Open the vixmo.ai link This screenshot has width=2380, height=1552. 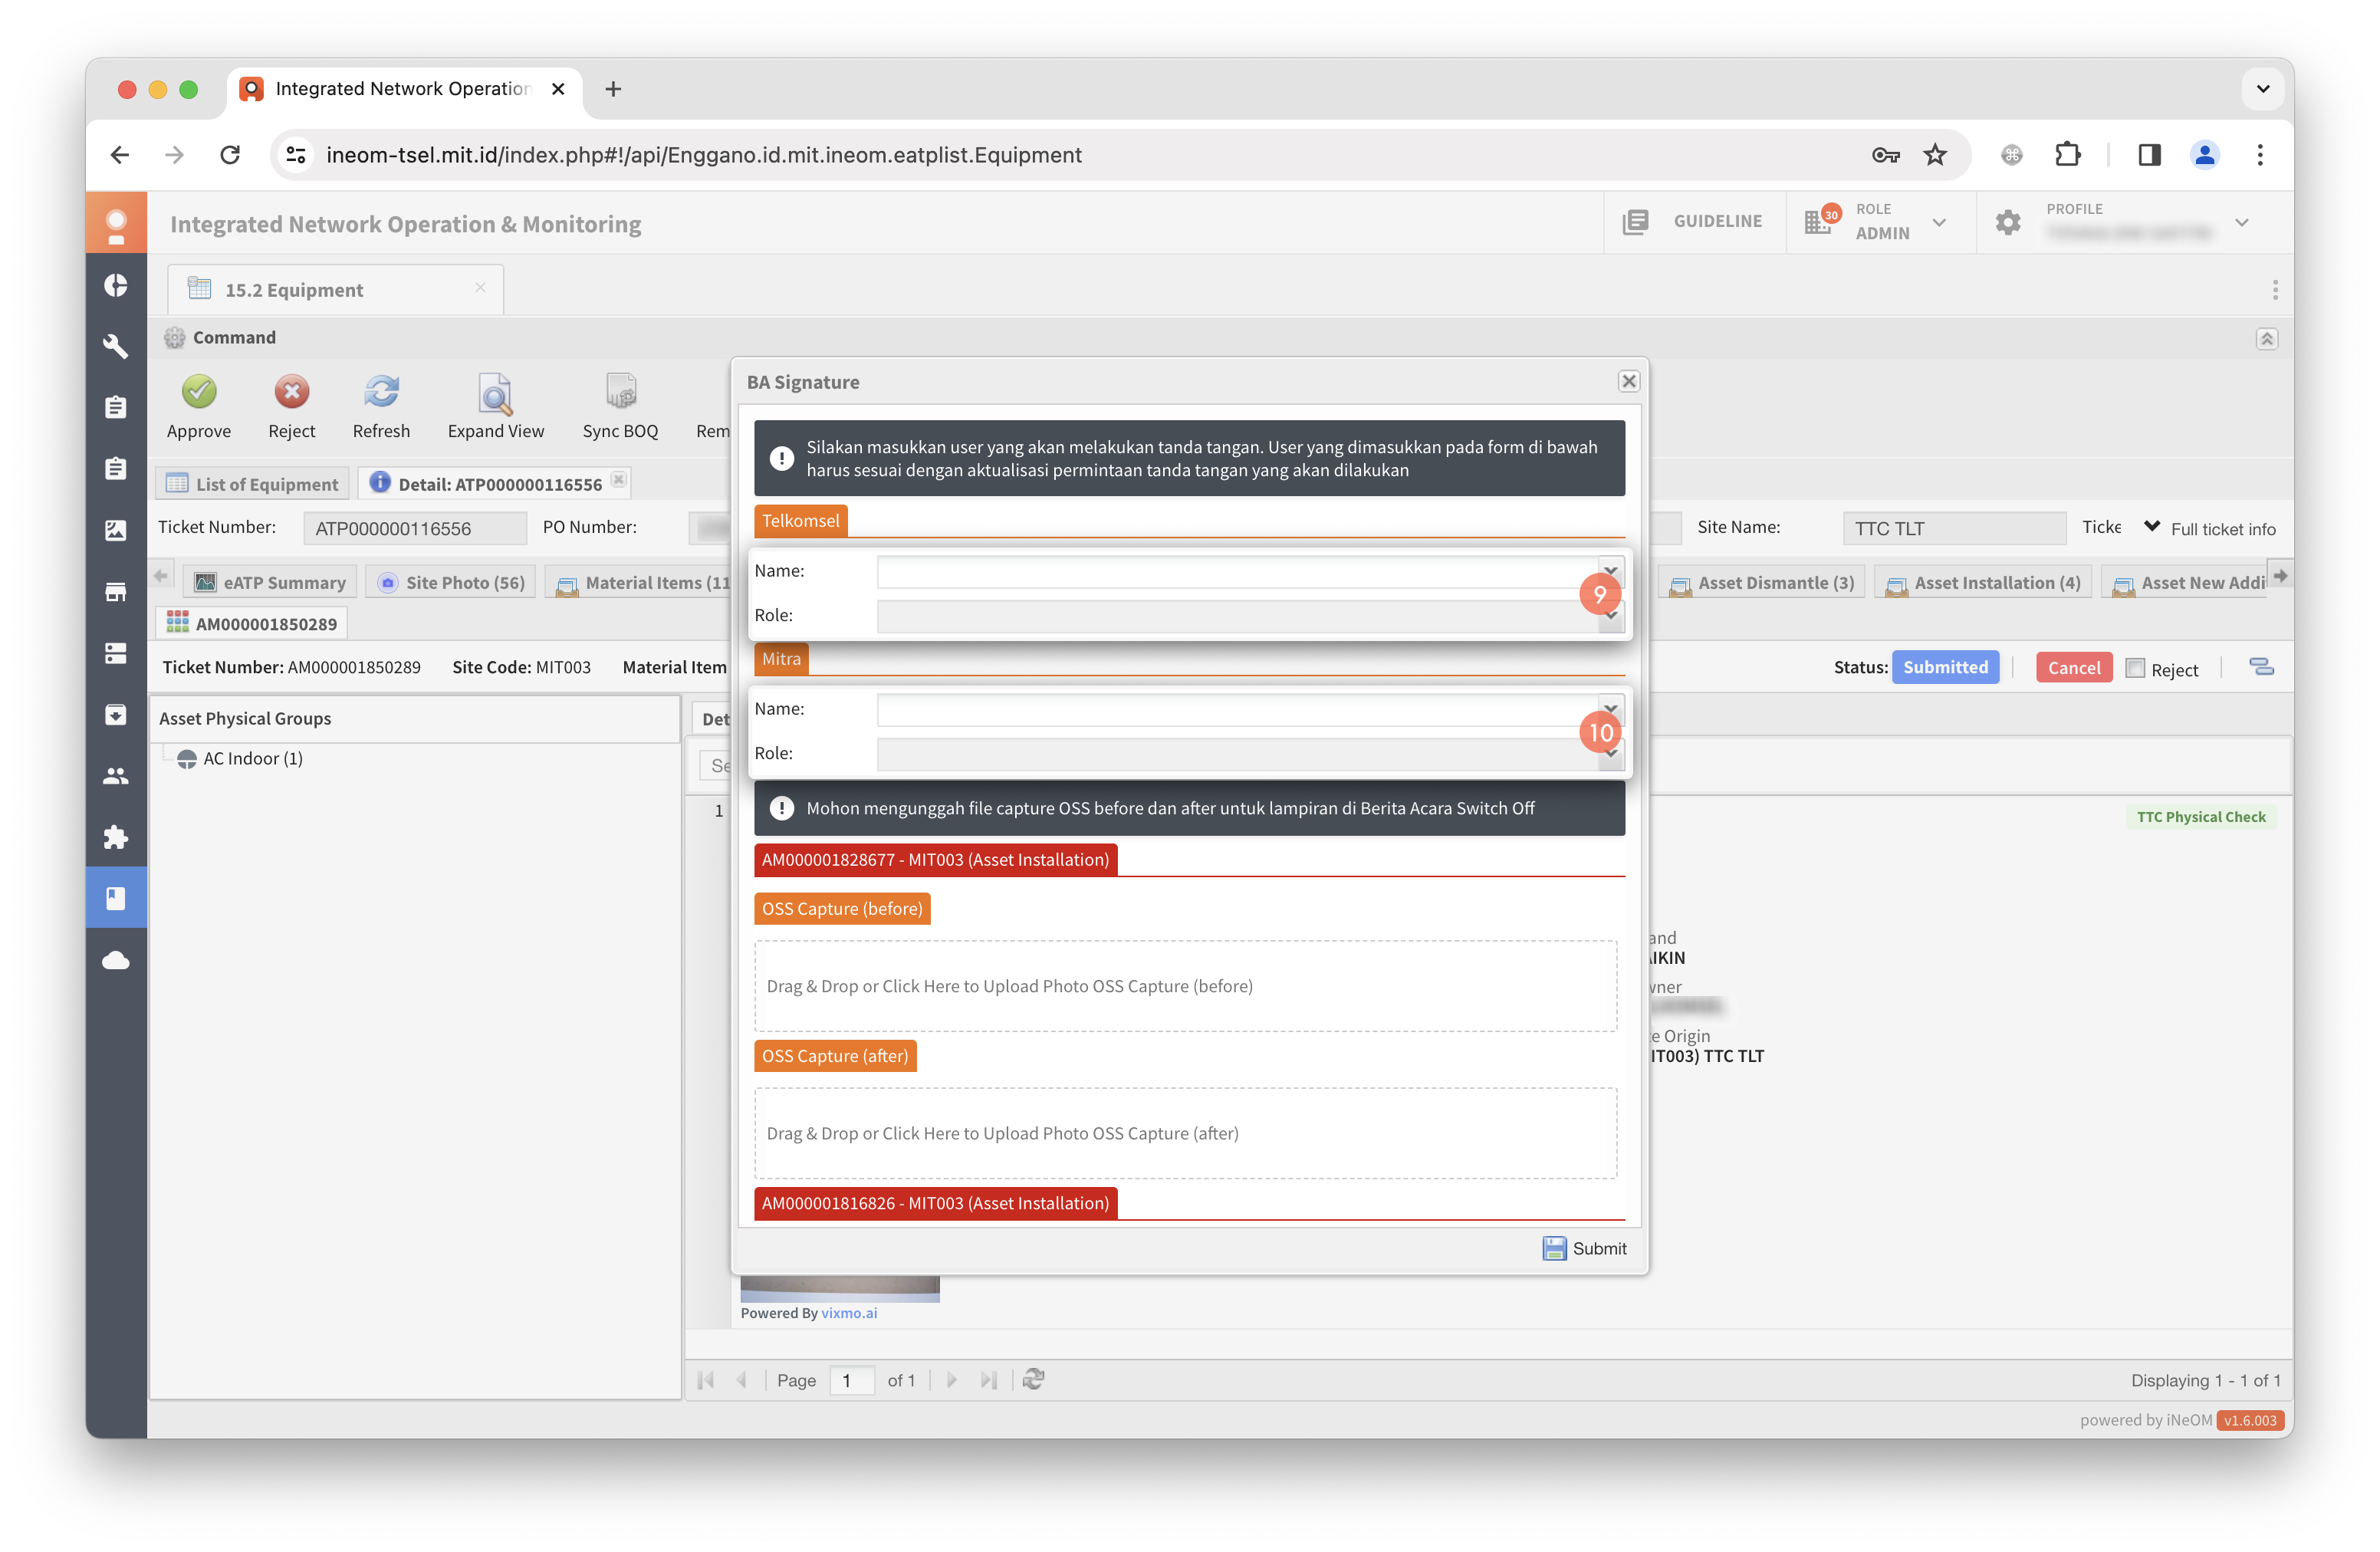tap(849, 1313)
